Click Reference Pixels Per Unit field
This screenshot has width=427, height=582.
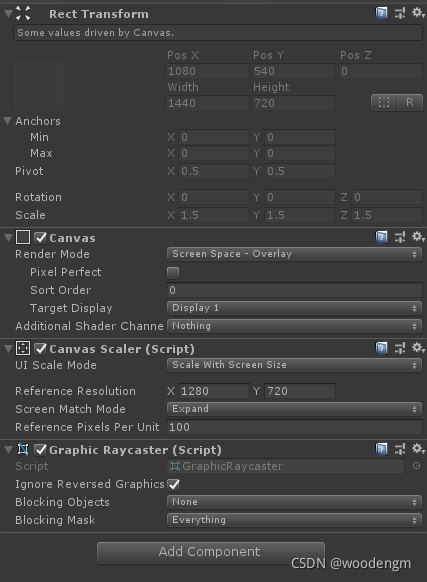tap(294, 427)
